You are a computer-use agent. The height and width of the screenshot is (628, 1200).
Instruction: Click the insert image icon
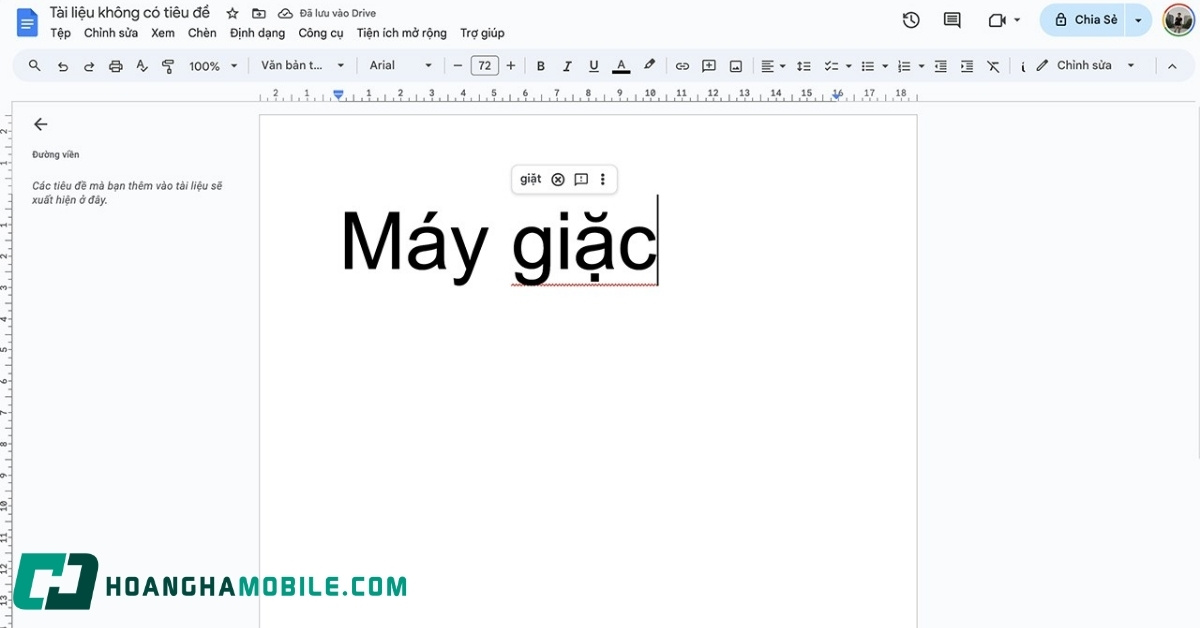point(736,66)
